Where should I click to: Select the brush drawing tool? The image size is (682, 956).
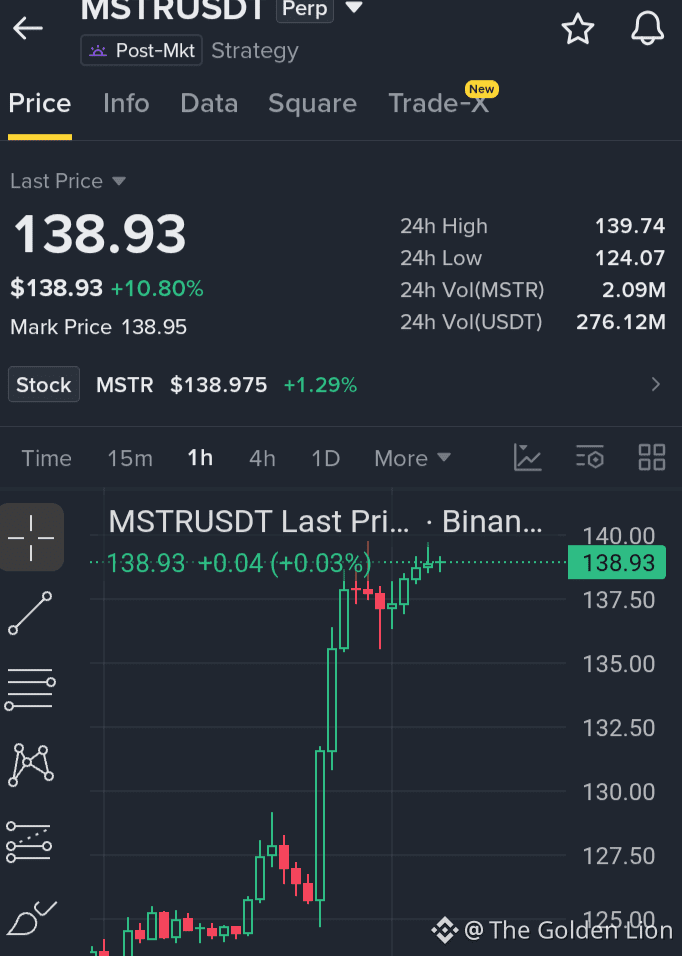pyautogui.click(x=32, y=918)
